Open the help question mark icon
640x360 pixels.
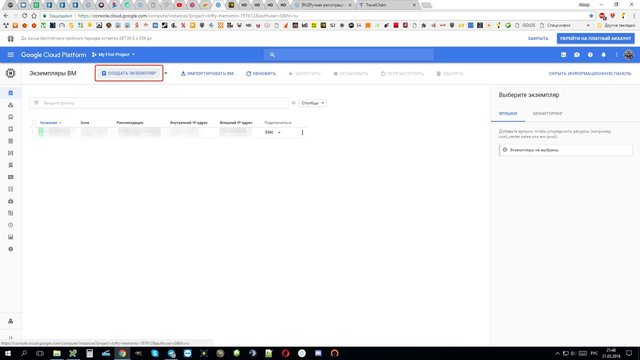[x=590, y=55]
